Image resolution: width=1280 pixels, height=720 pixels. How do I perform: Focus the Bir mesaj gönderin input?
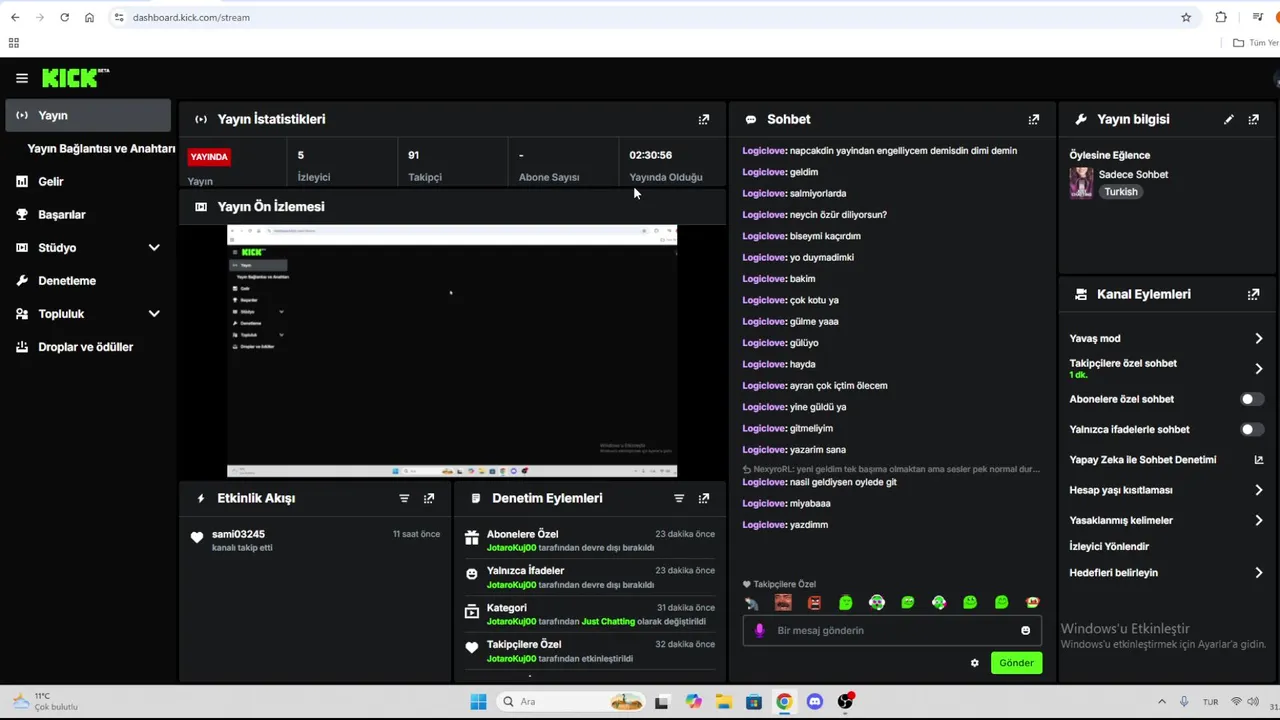[x=890, y=630]
